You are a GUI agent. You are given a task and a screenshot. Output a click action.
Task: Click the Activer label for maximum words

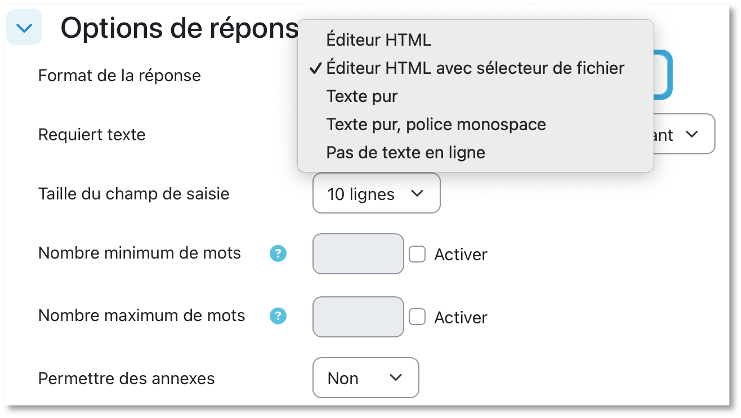click(x=460, y=317)
